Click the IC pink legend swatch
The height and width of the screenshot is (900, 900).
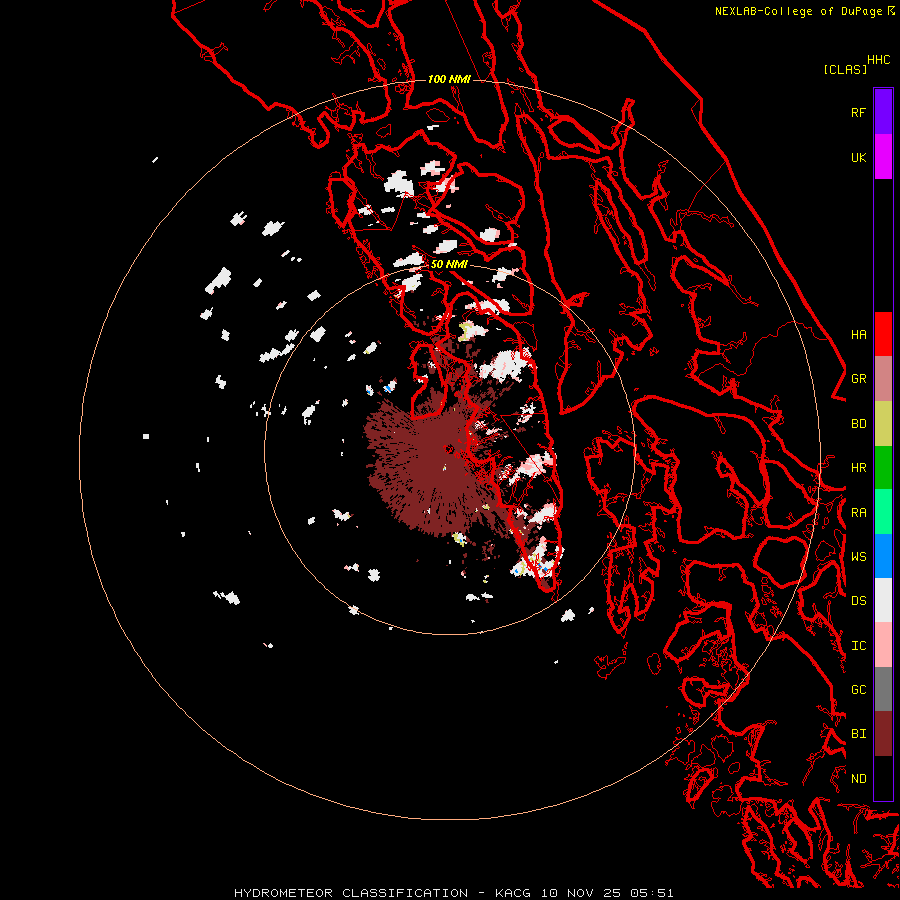(x=883, y=645)
